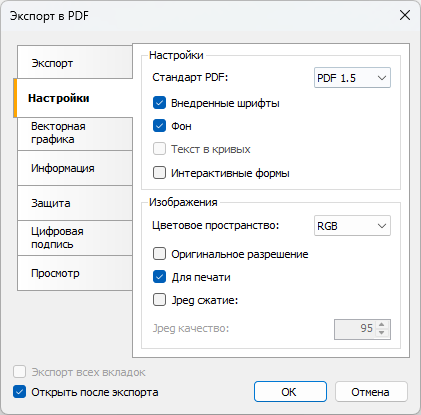Screen dimensions: 421x415
Task: Check Оригинальное разрешение option
Action: pos(159,254)
